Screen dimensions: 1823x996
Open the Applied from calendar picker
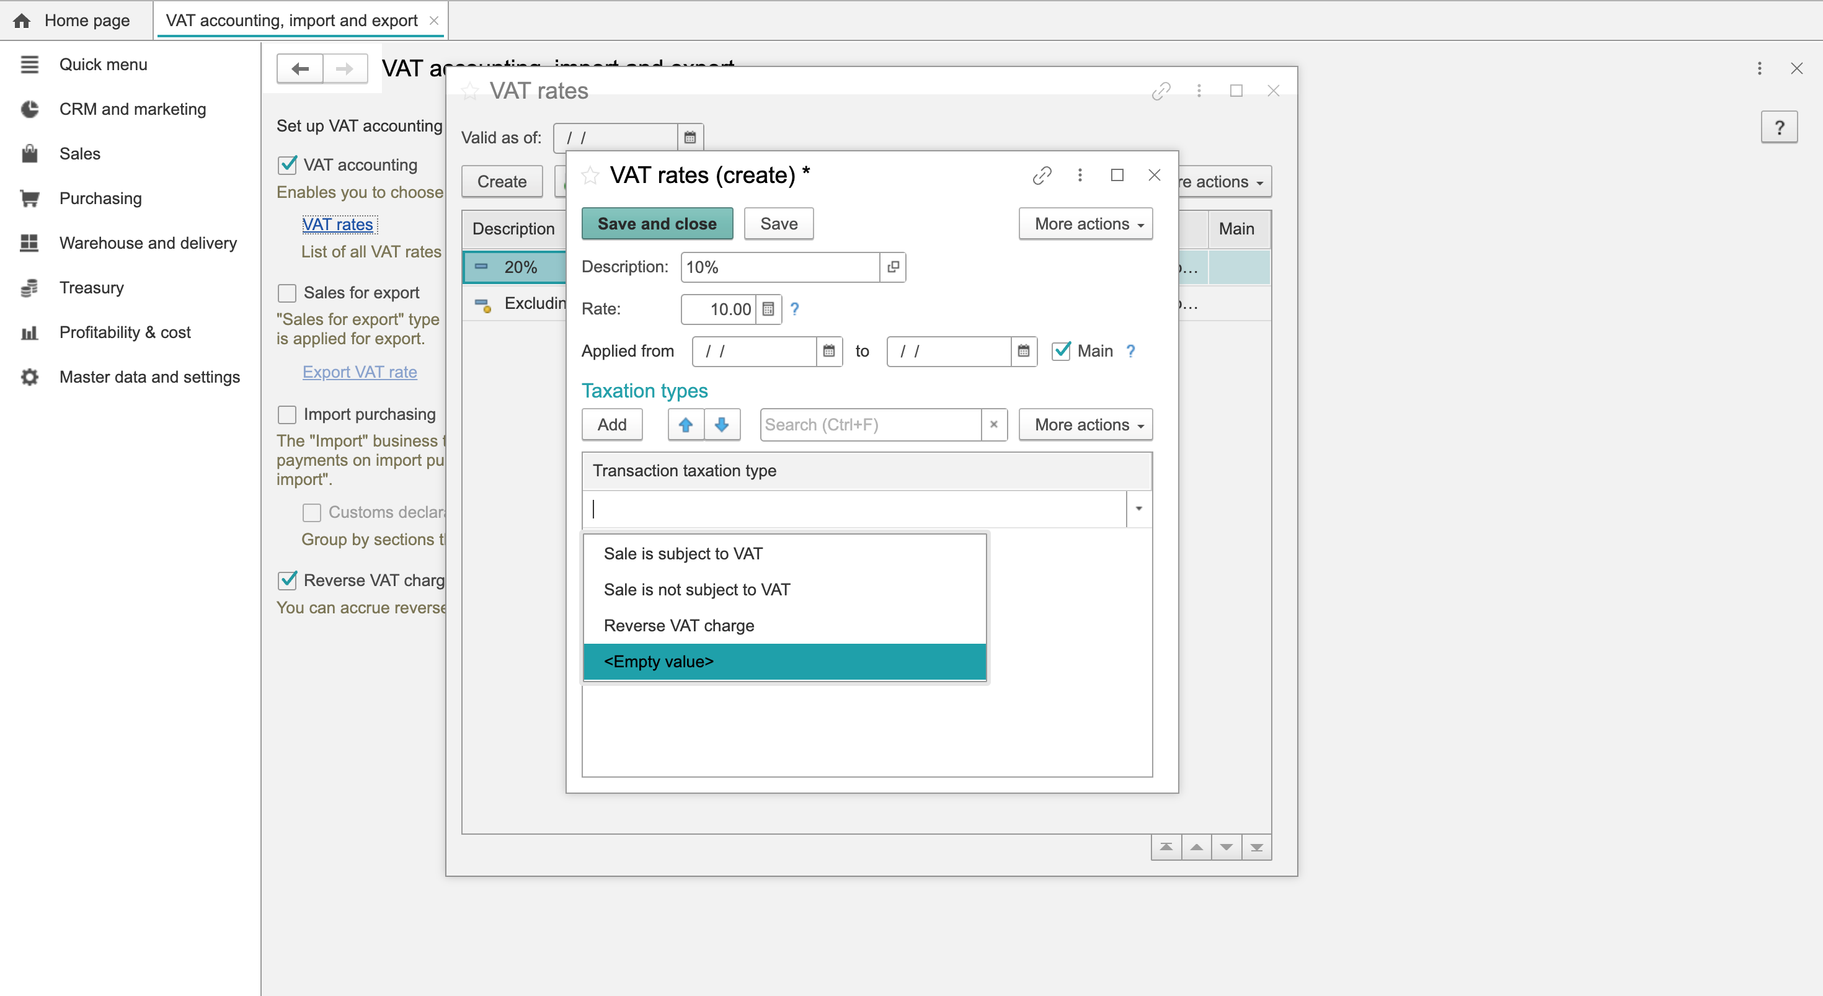829,351
